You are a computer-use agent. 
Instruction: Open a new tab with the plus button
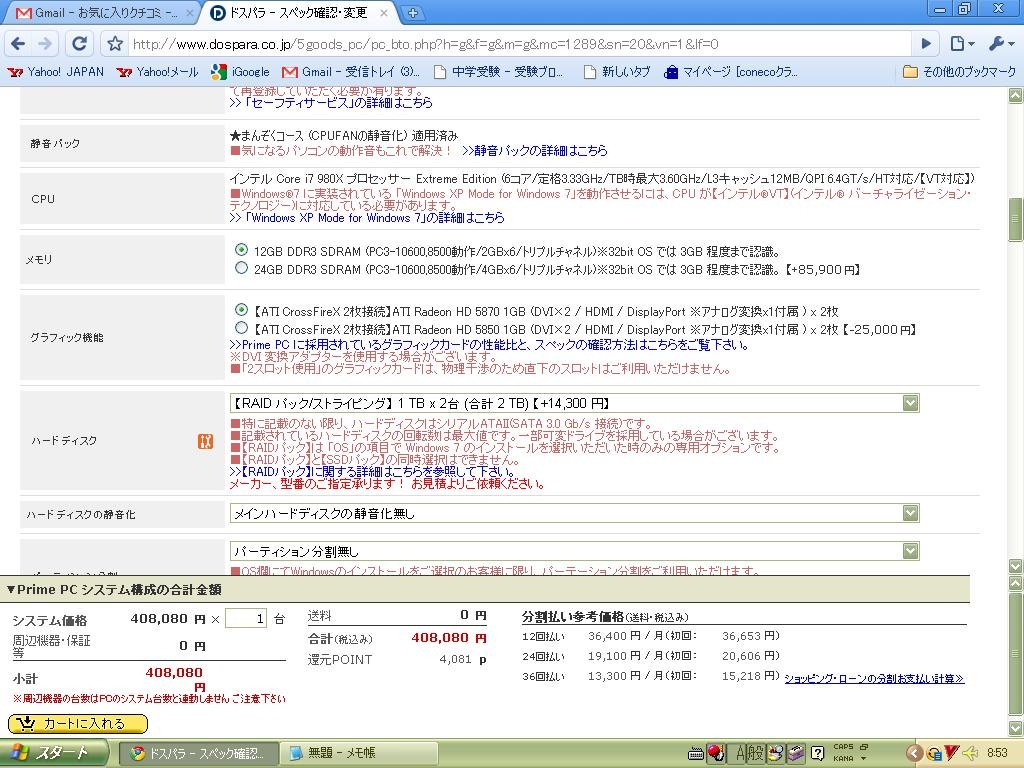(413, 12)
